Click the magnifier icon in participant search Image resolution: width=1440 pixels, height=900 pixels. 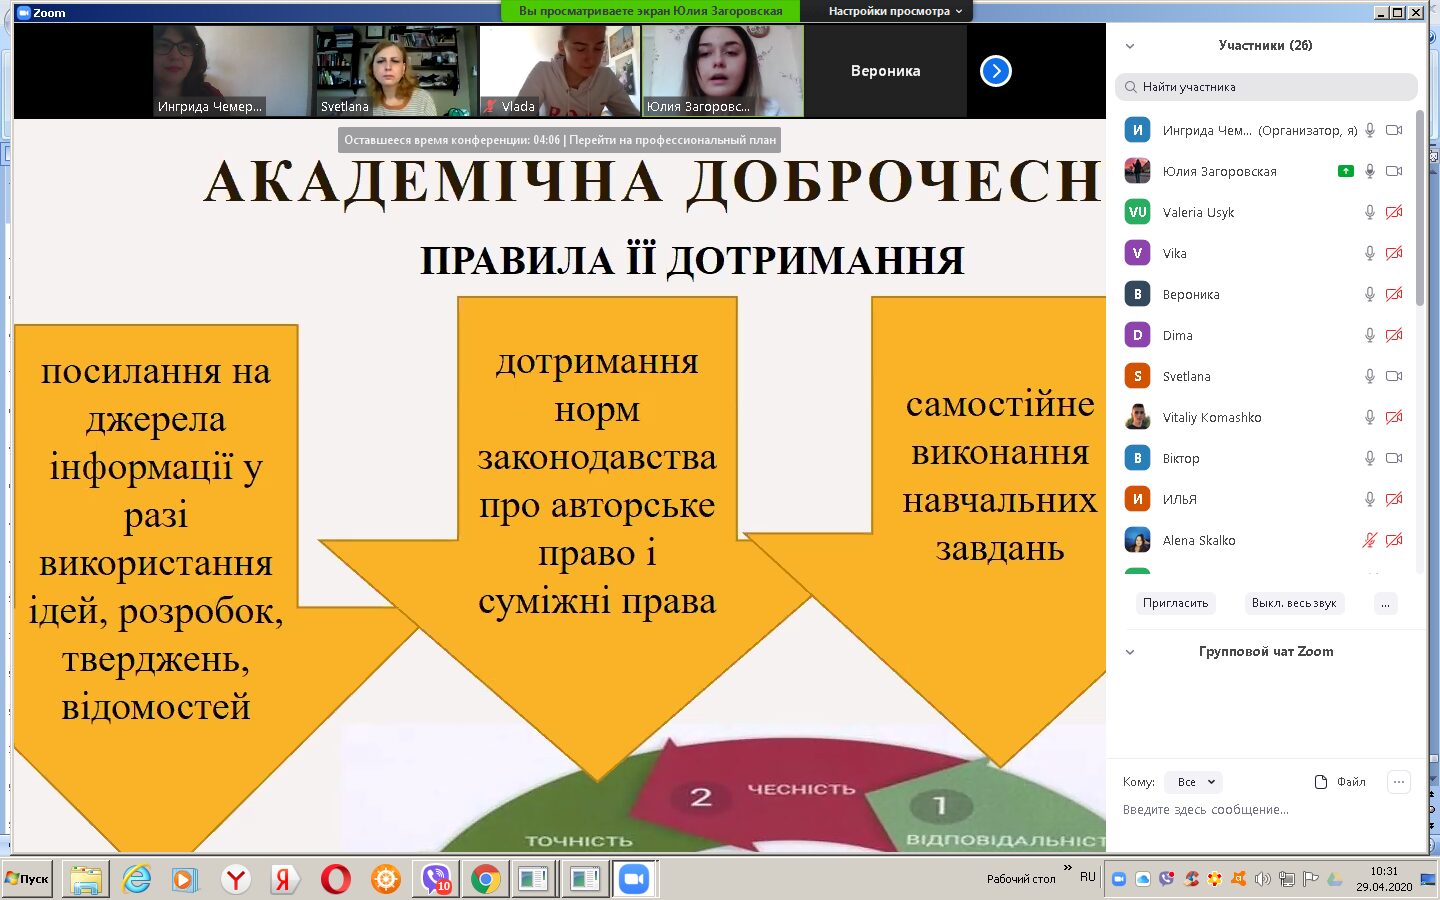pyautogui.click(x=1130, y=87)
